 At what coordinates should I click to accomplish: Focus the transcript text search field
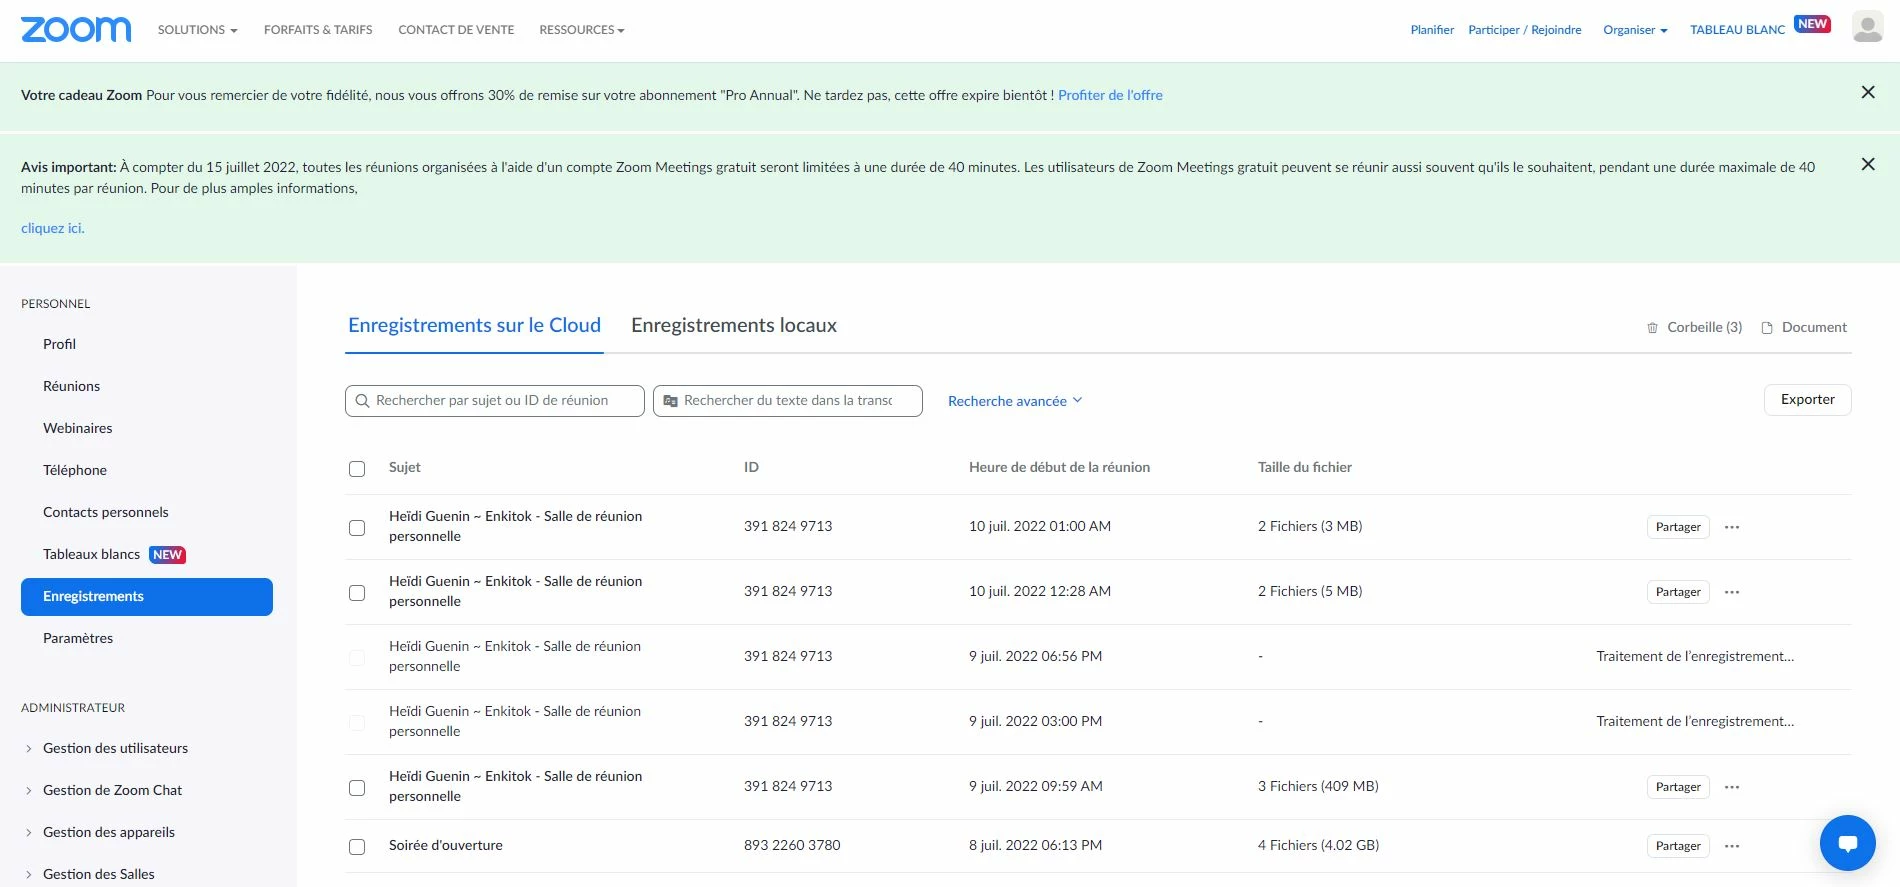tap(788, 401)
